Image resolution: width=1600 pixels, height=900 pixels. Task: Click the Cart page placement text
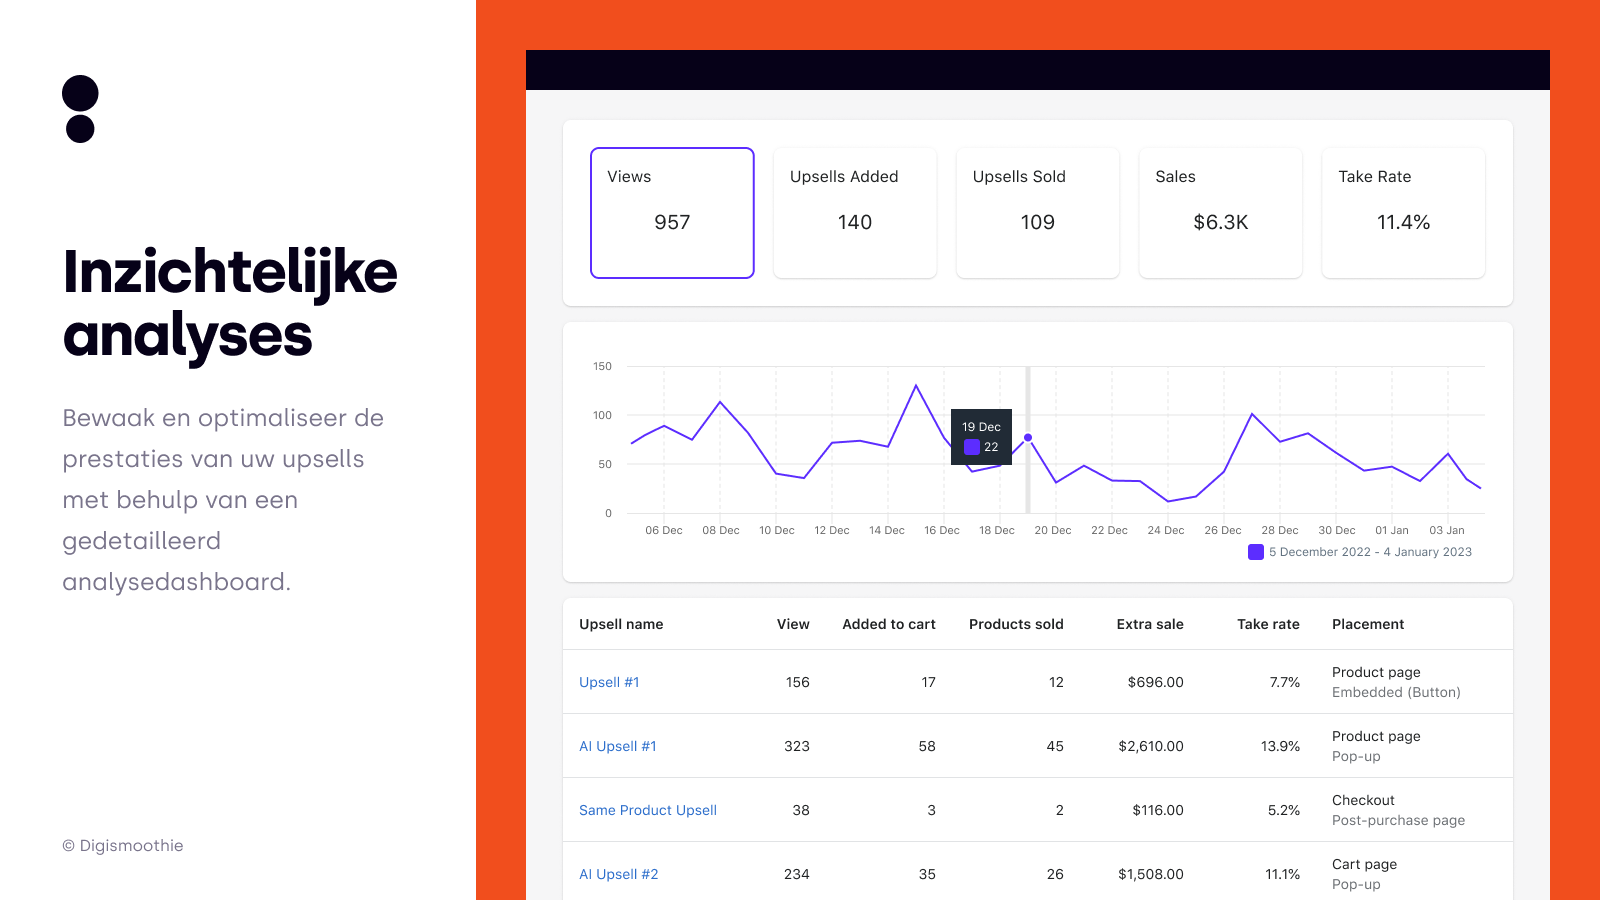click(x=1364, y=864)
